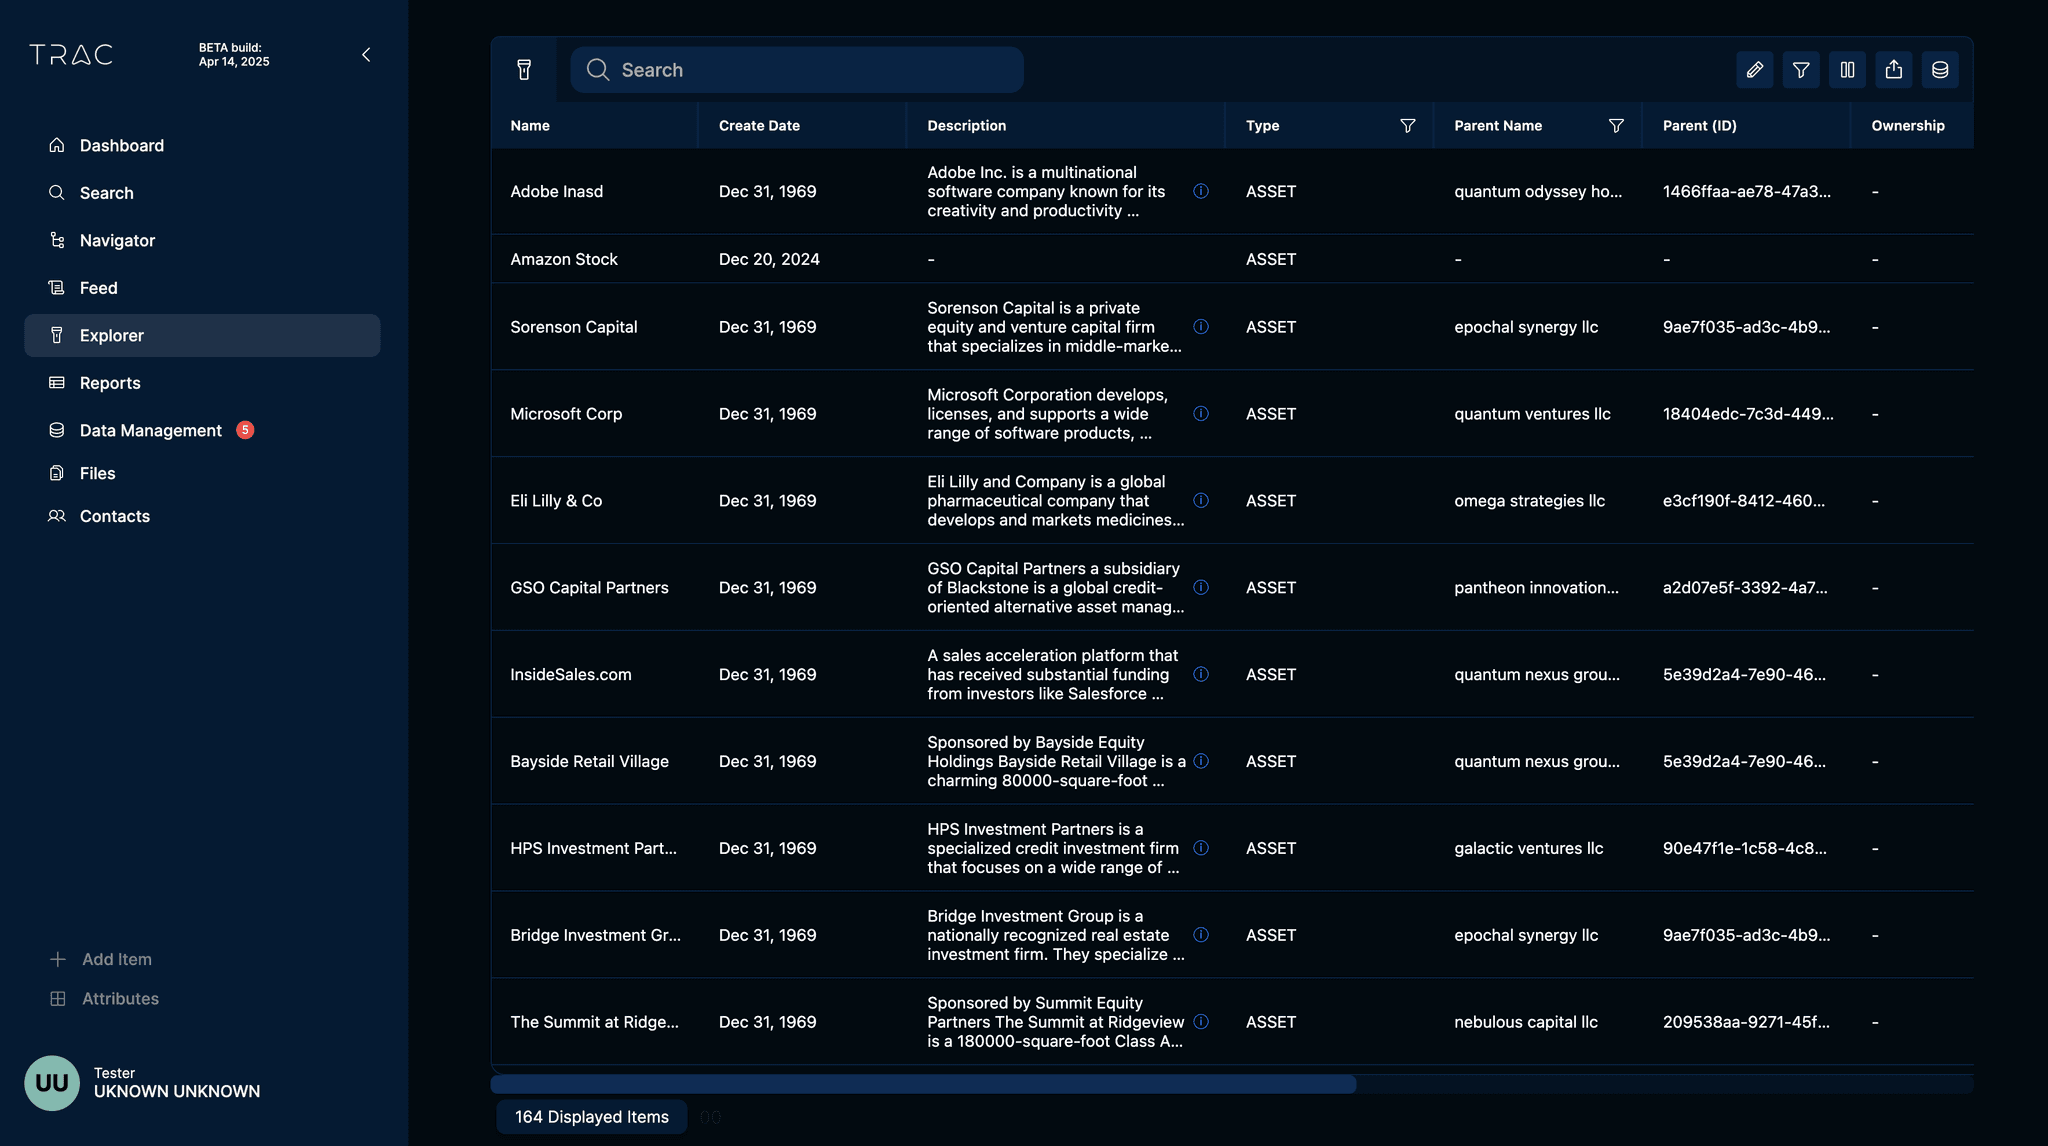2048x1146 pixels.
Task: Go to the Dashboard page
Action: [x=121, y=146]
